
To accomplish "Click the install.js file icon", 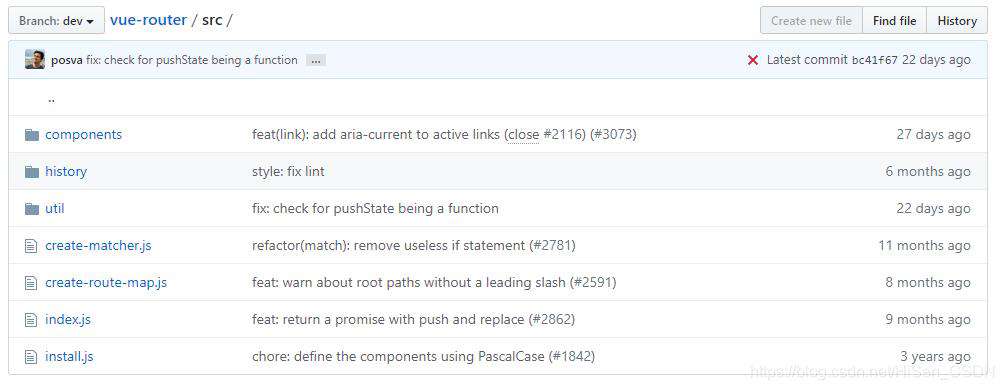I will coord(31,357).
